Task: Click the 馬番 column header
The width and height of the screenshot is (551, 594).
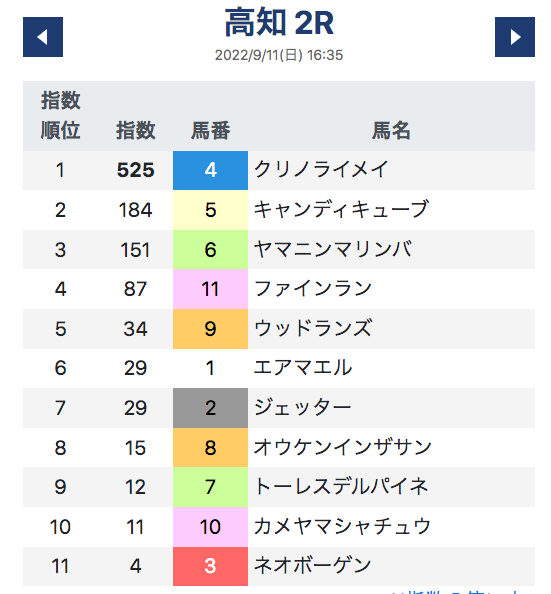Action: coord(210,131)
